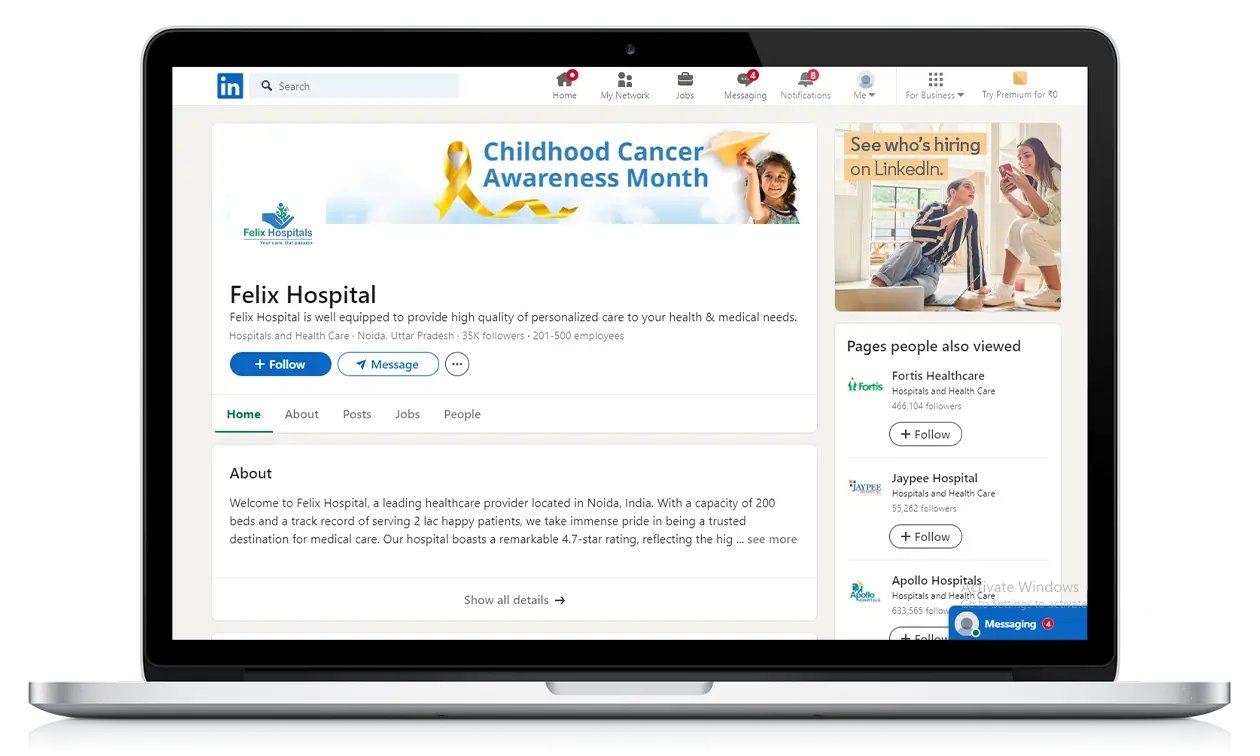Open the Home feed icon
This screenshot has height=756, width=1260.
coord(565,80)
